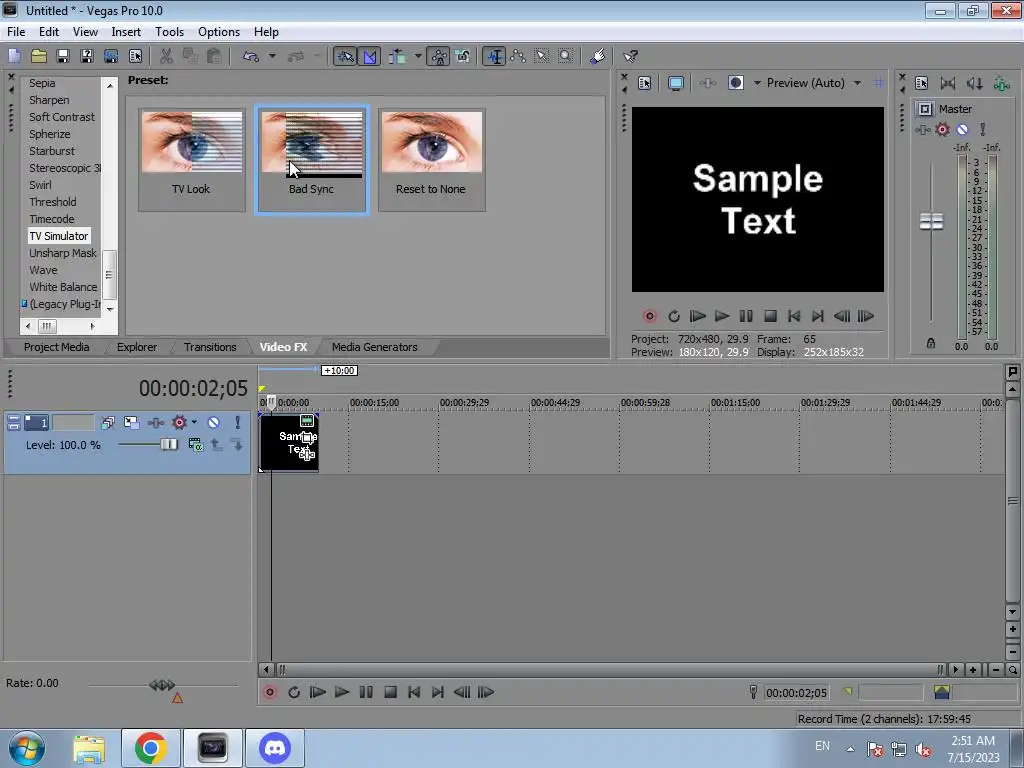The image size is (1024, 768).
Task: Open Track Motion on track 1
Action: (x=131, y=423)
